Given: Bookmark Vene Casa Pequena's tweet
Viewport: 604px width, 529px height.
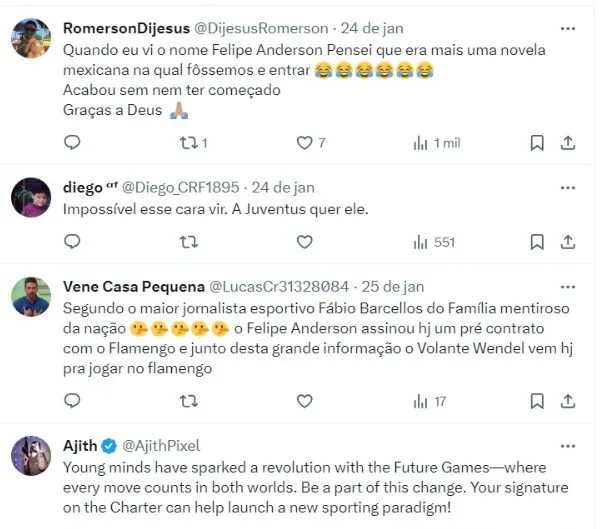Looking at the screenshot, I should pos(537,401).
